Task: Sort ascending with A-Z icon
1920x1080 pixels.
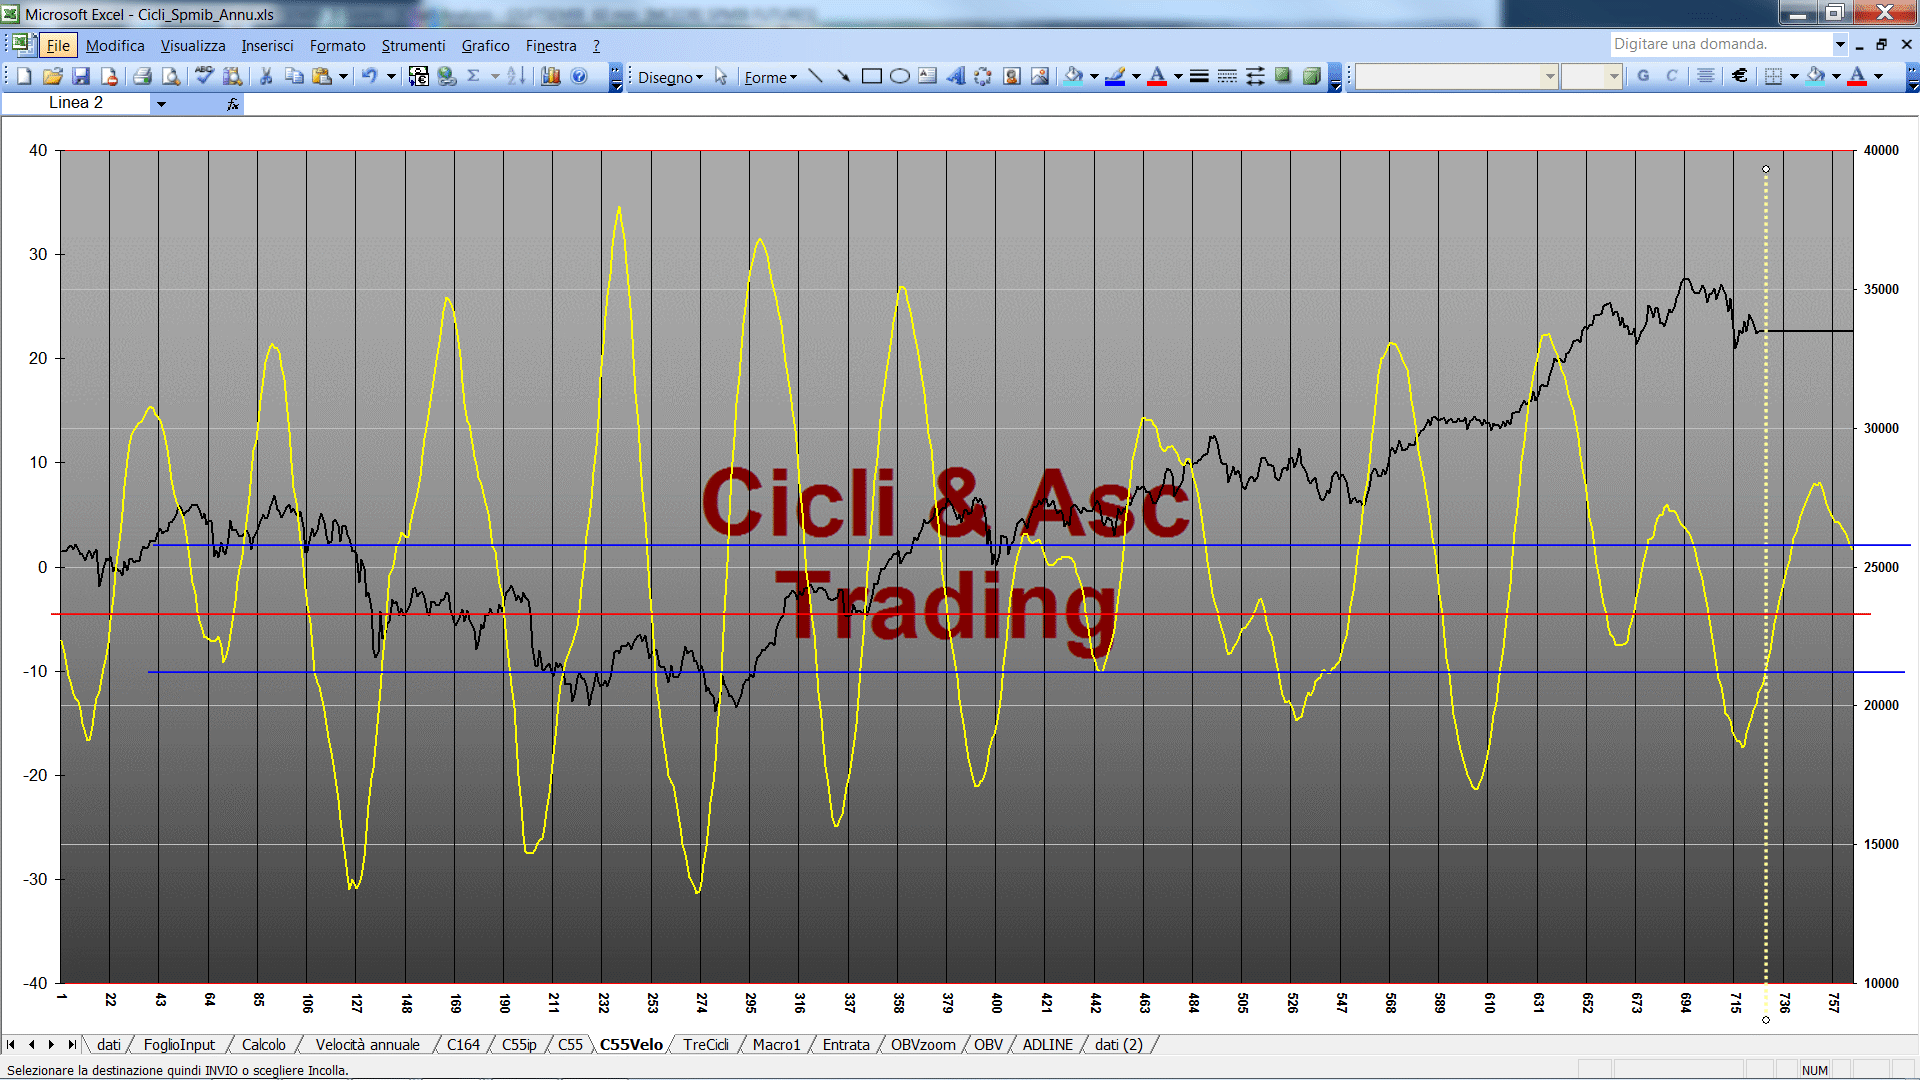Action: 516,76
